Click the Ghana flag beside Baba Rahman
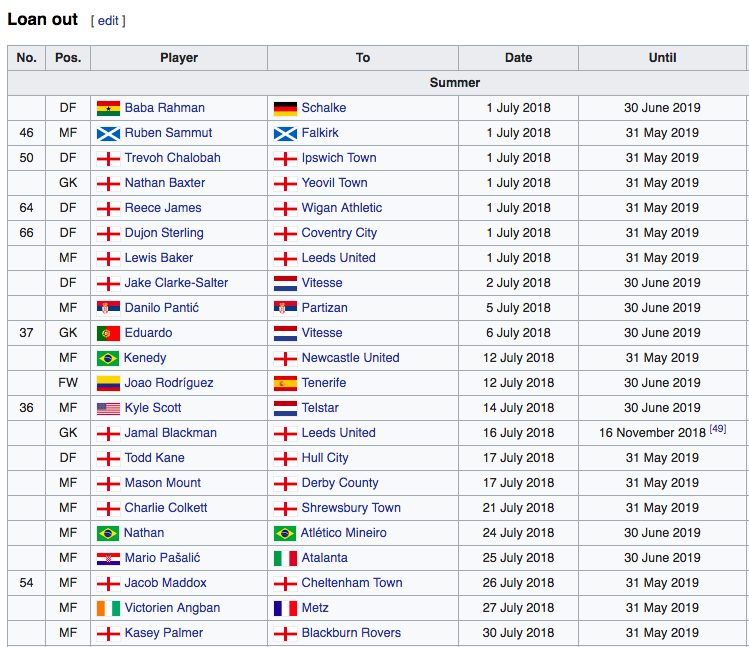 (108, 108)
